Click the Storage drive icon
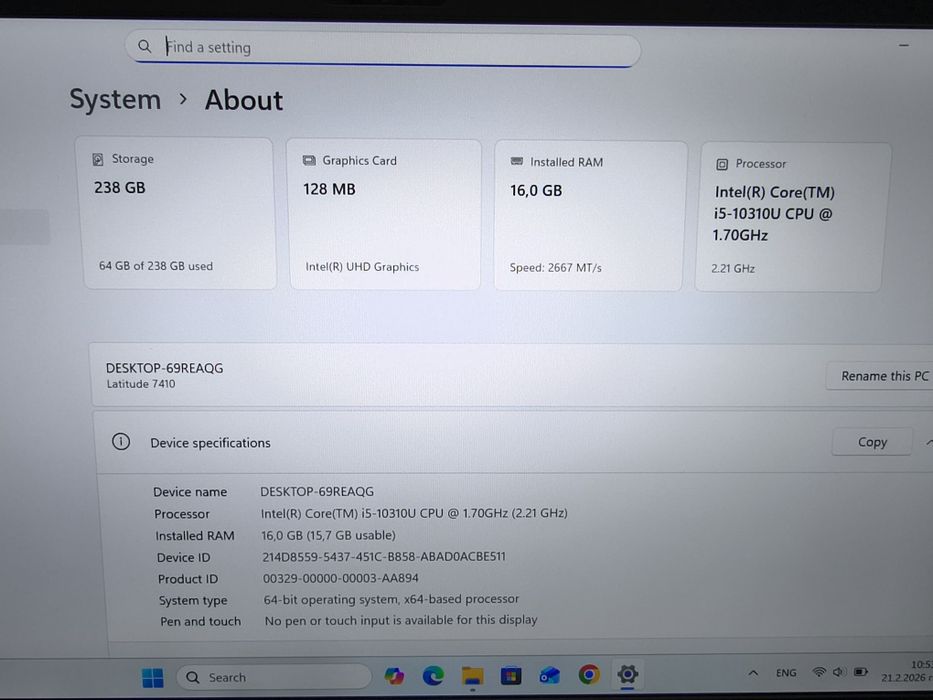 tap(98, 159)
